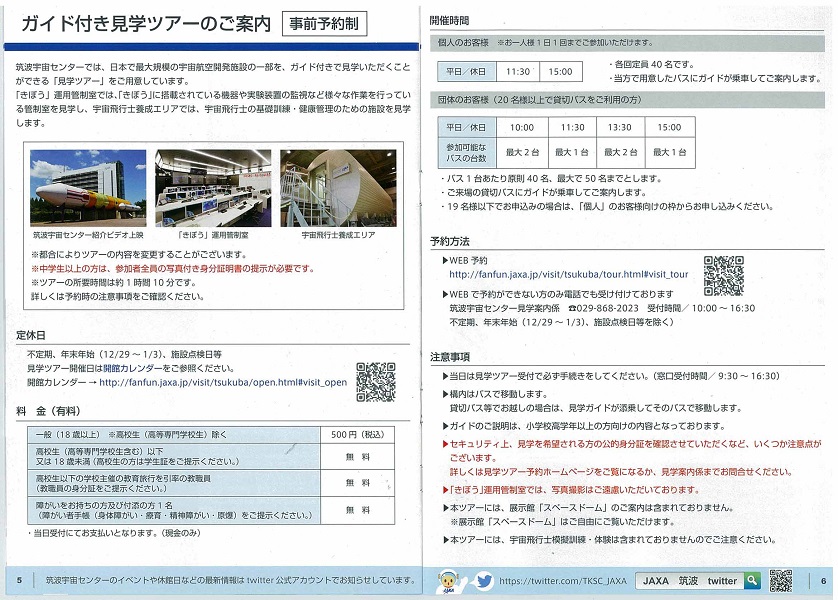Click the QR code beside the WEB予約 tour URL
The height and width of the screenshot is (600, 838).
pos(724,276)
